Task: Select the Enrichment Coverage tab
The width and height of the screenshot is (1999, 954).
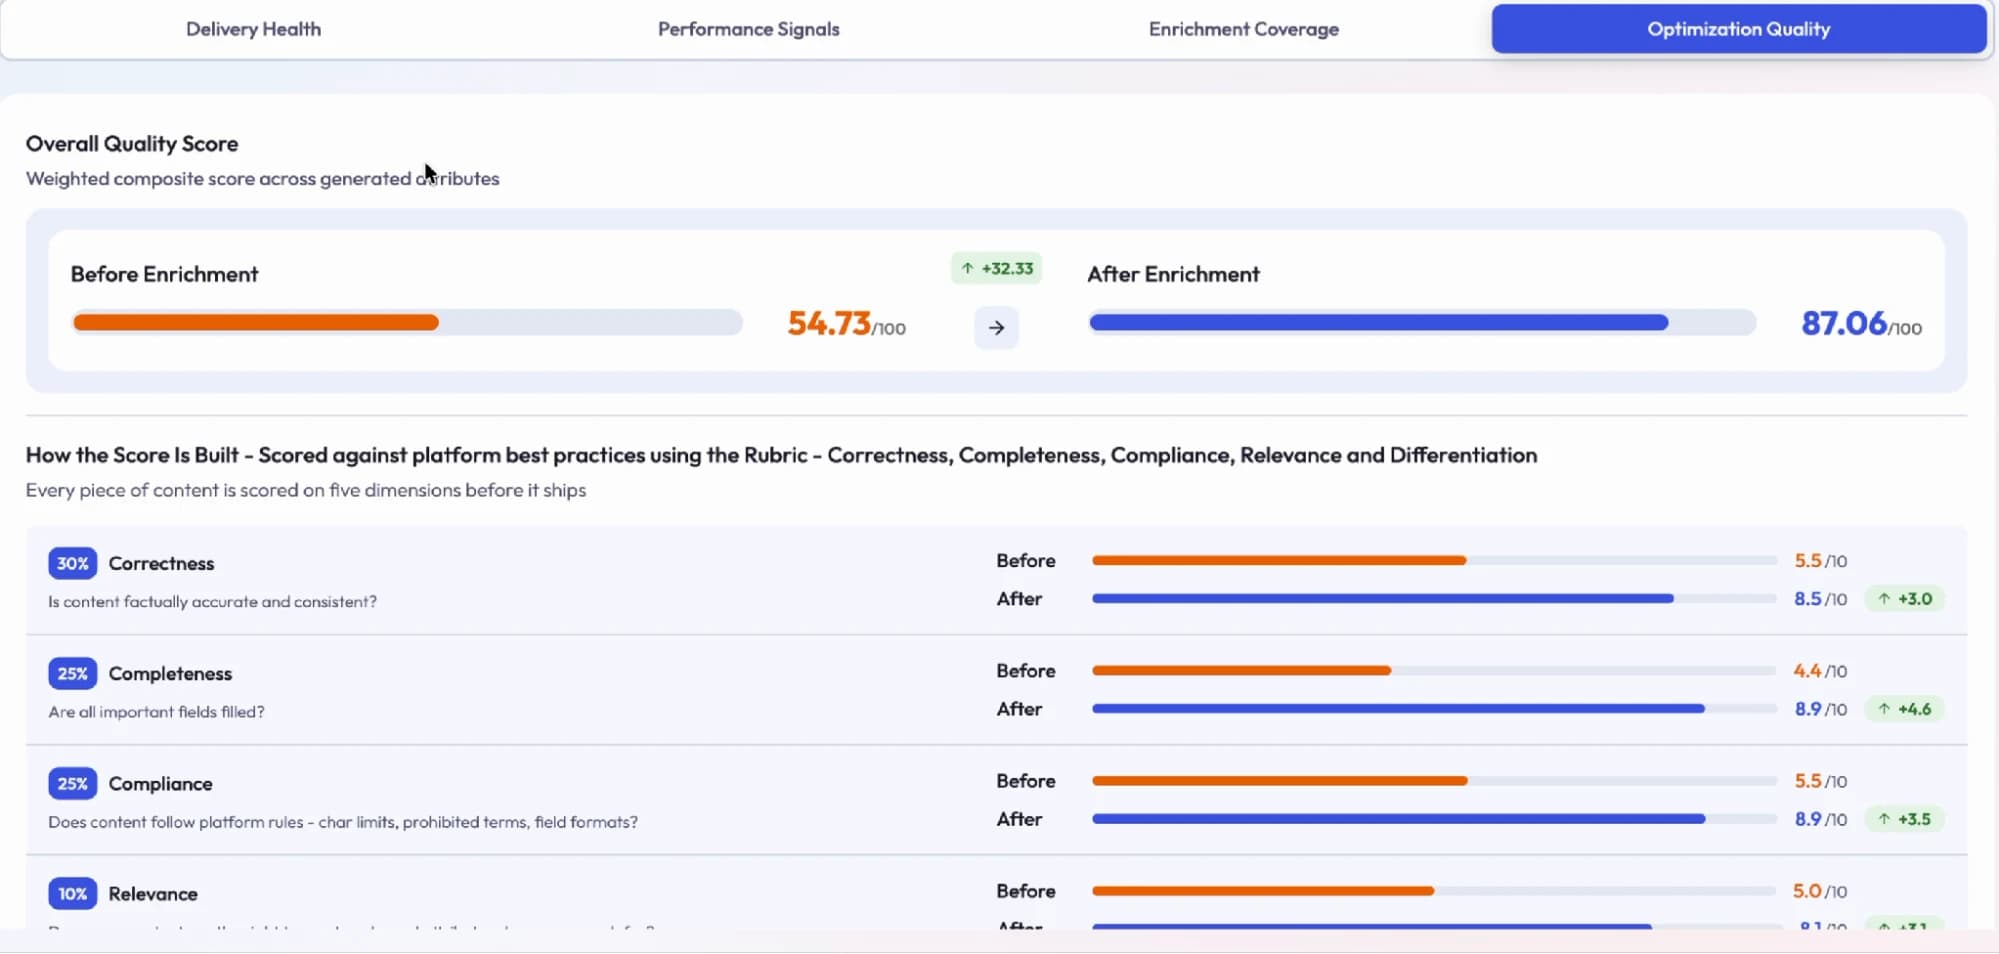Action: pyautogui.click(x=1243, y=29)
